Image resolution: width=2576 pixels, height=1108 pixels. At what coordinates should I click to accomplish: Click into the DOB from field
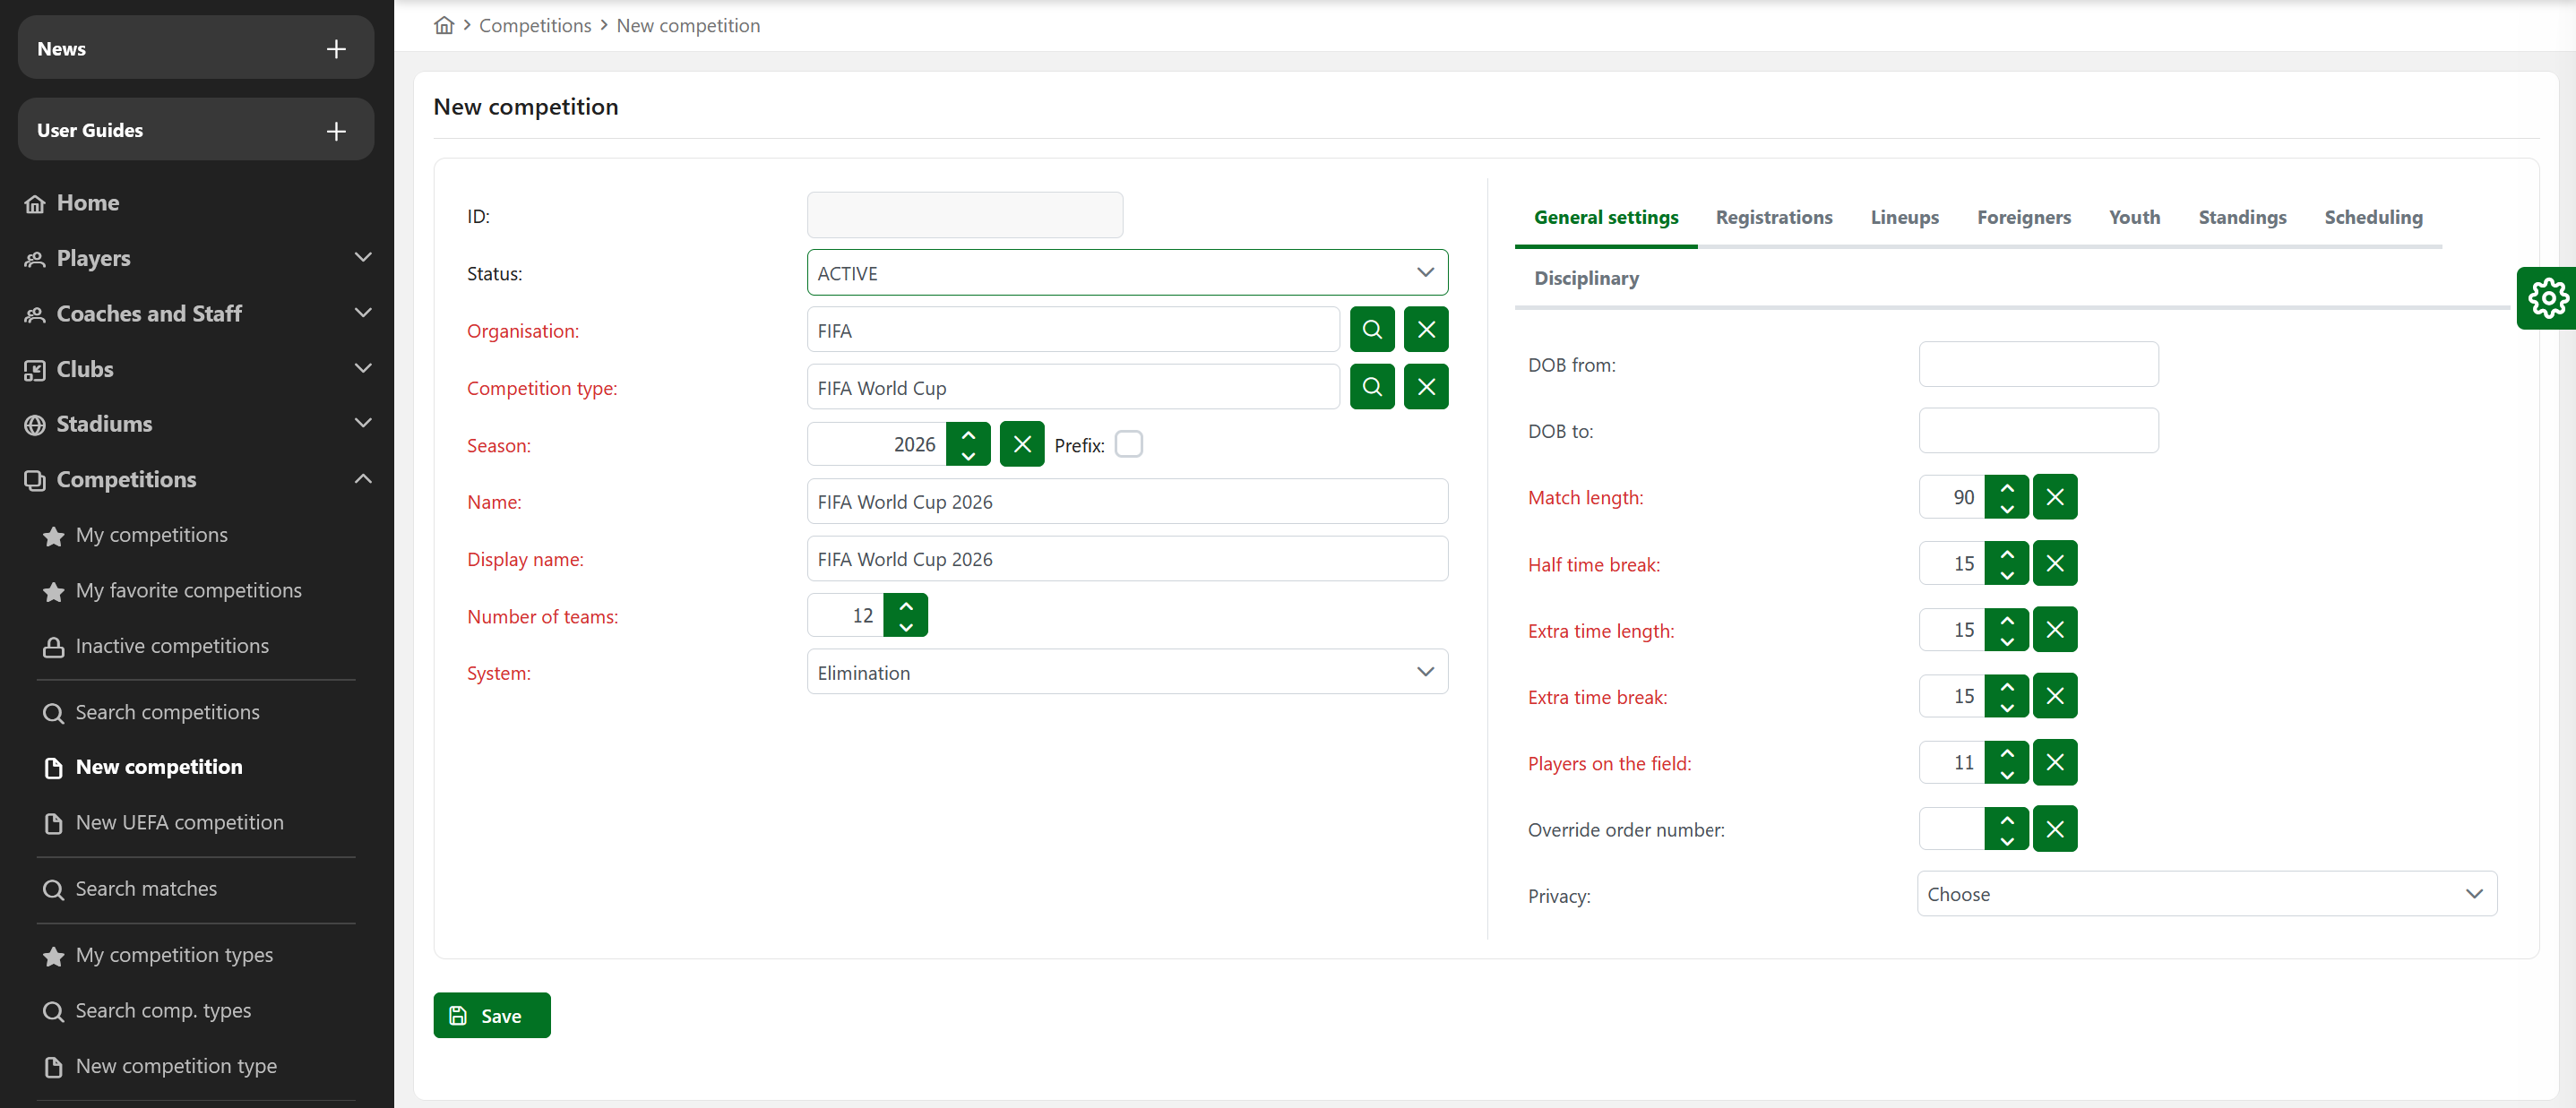coord(2037,365)
